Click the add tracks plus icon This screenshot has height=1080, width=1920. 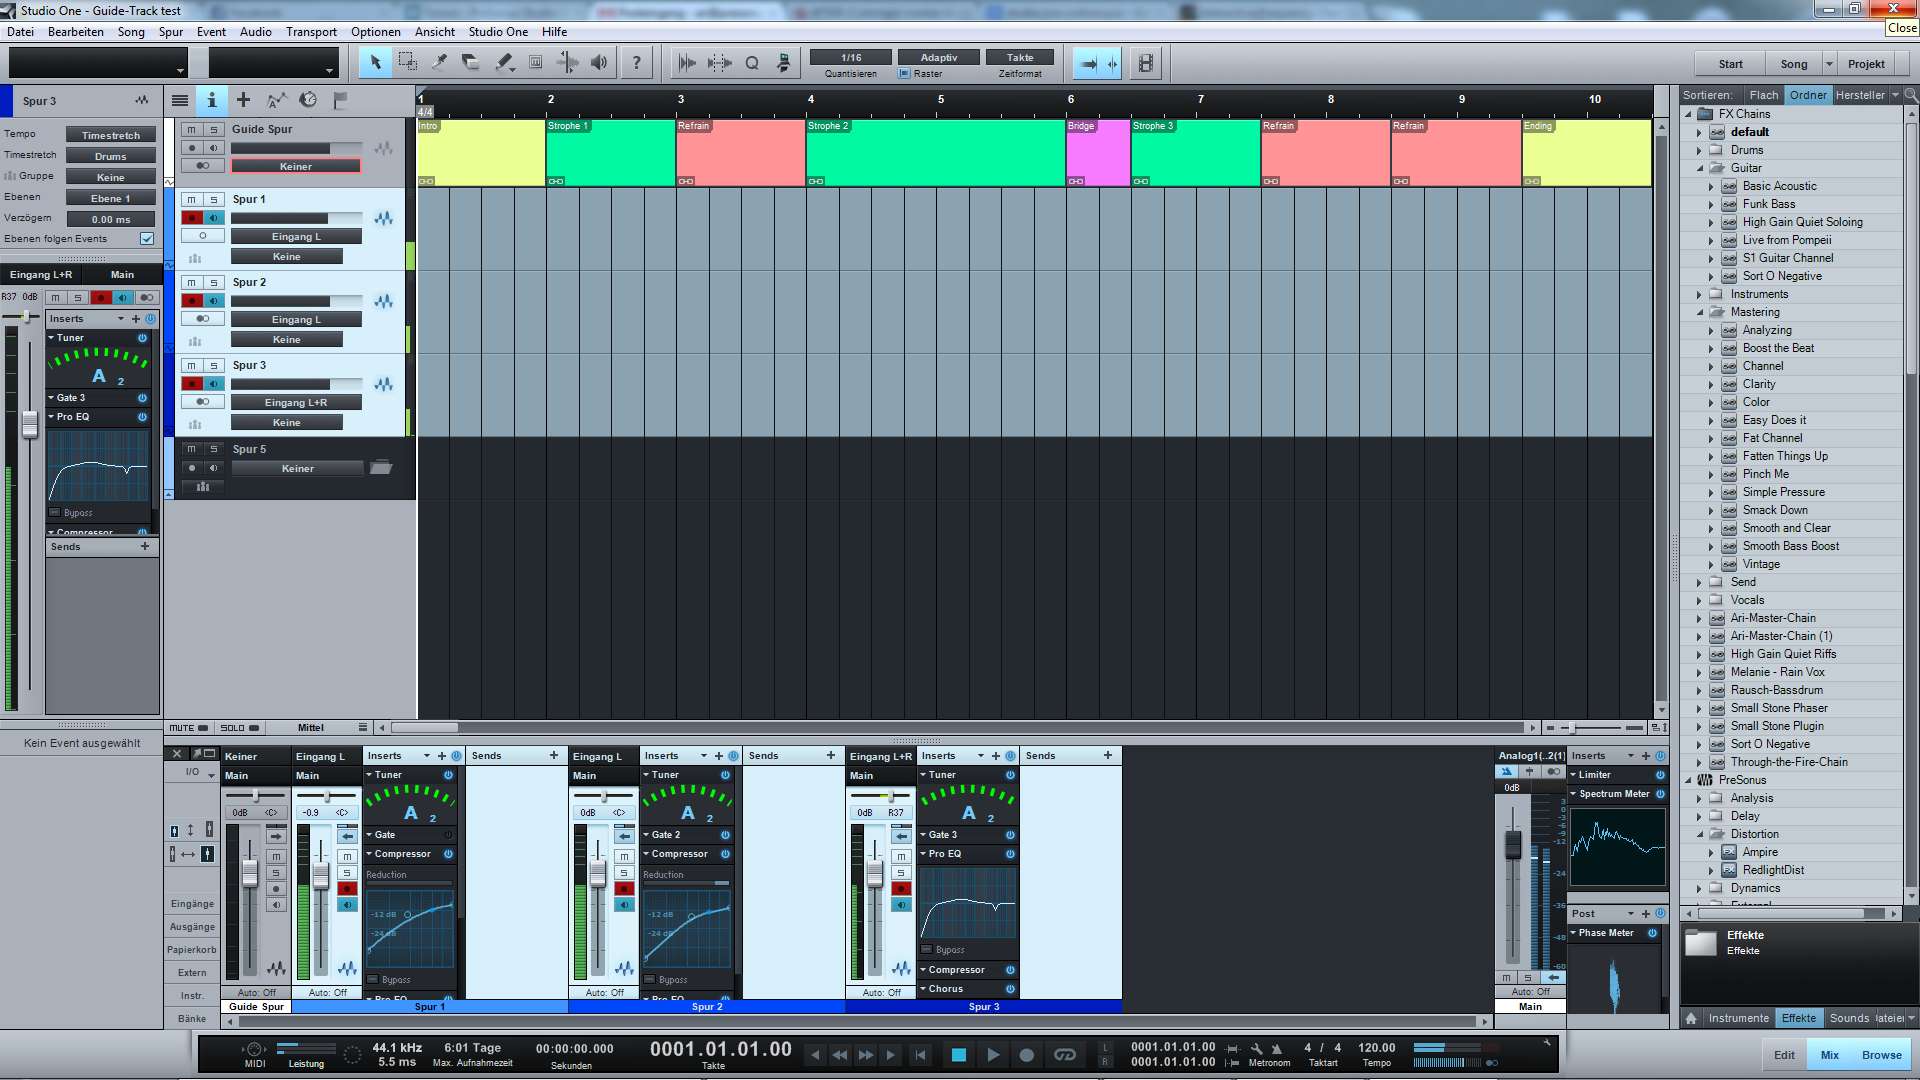(243, 100)
